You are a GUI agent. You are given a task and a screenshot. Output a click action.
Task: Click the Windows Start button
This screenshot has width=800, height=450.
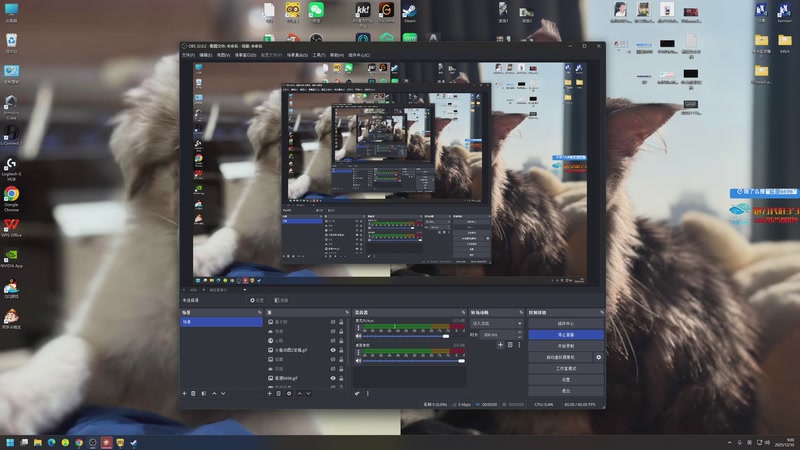click(x=10, y=442)
